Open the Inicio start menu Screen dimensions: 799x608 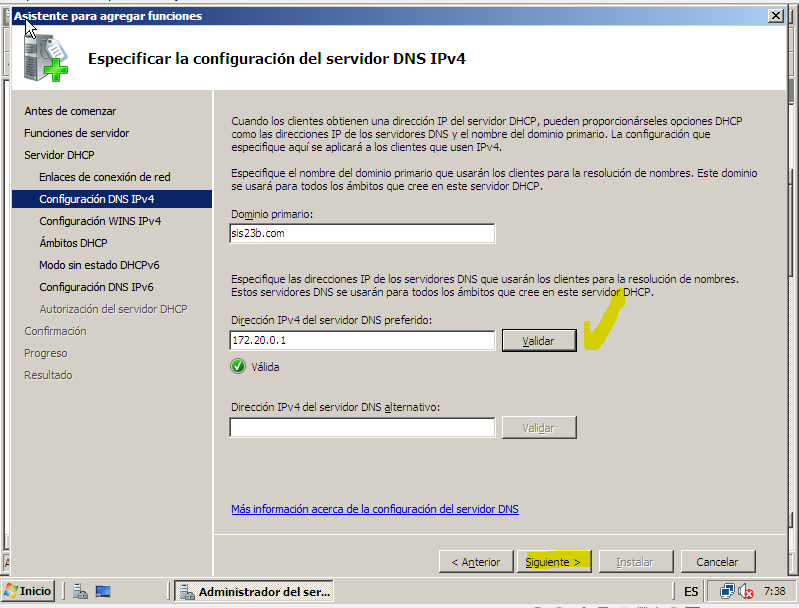[x=28, y=591]
